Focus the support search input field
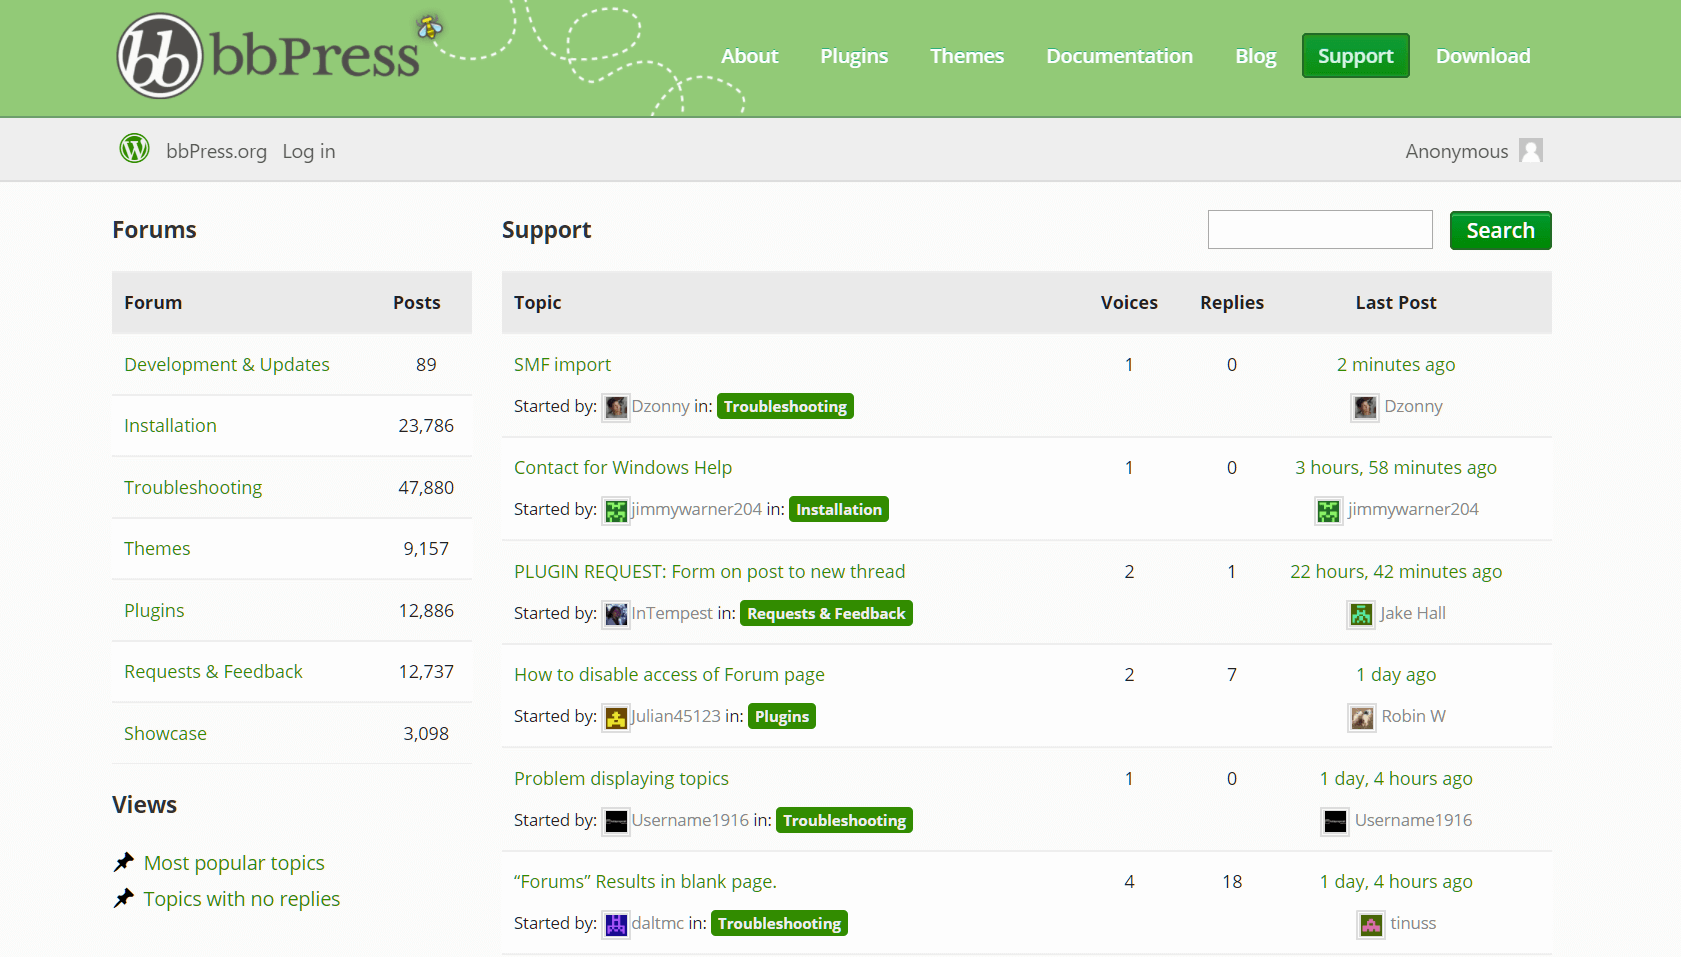This screenshot has height=957, width=1681. (x=1320, y=229)
